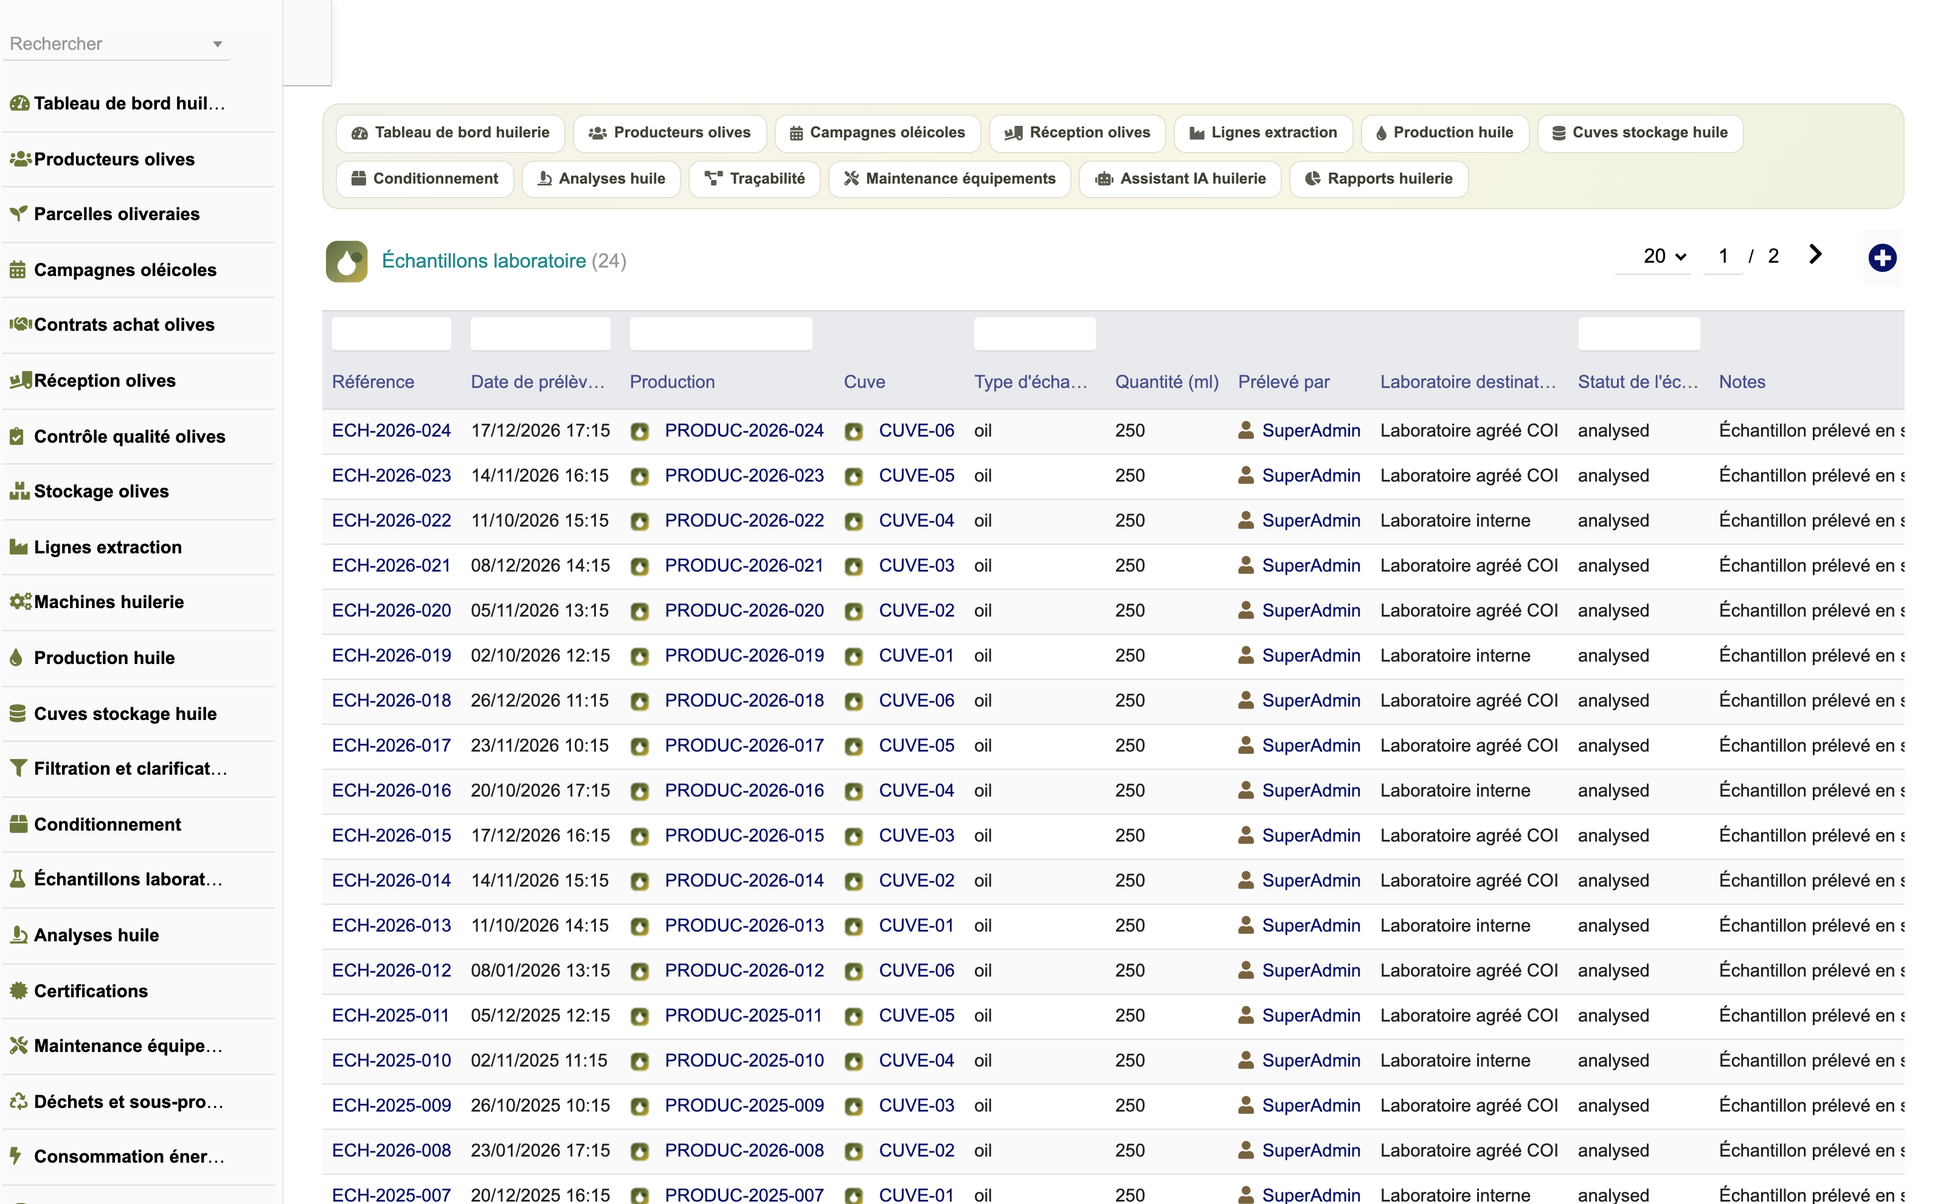1946x1204 pixels.
Task: Open Rapports huilerie tab
Action: [1379, 179]
